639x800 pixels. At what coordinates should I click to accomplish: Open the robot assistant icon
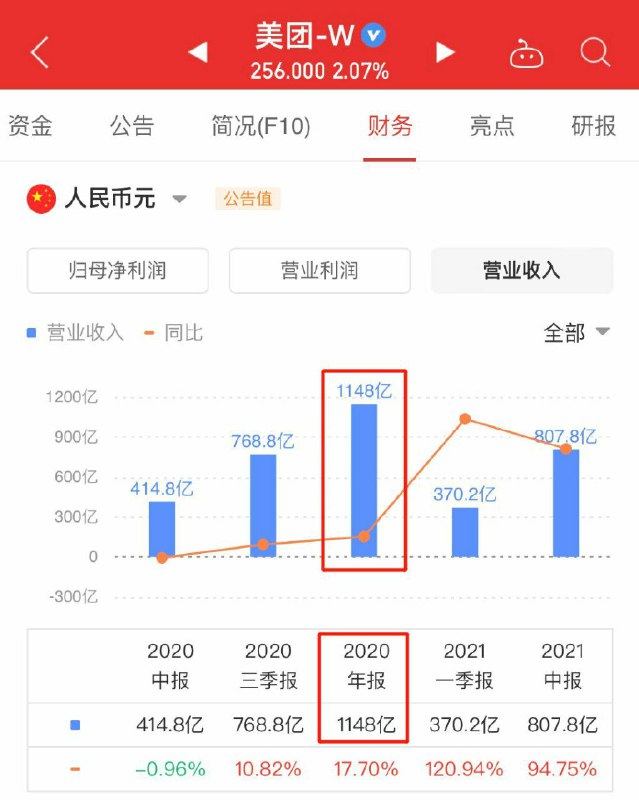[x=526, y=53]
